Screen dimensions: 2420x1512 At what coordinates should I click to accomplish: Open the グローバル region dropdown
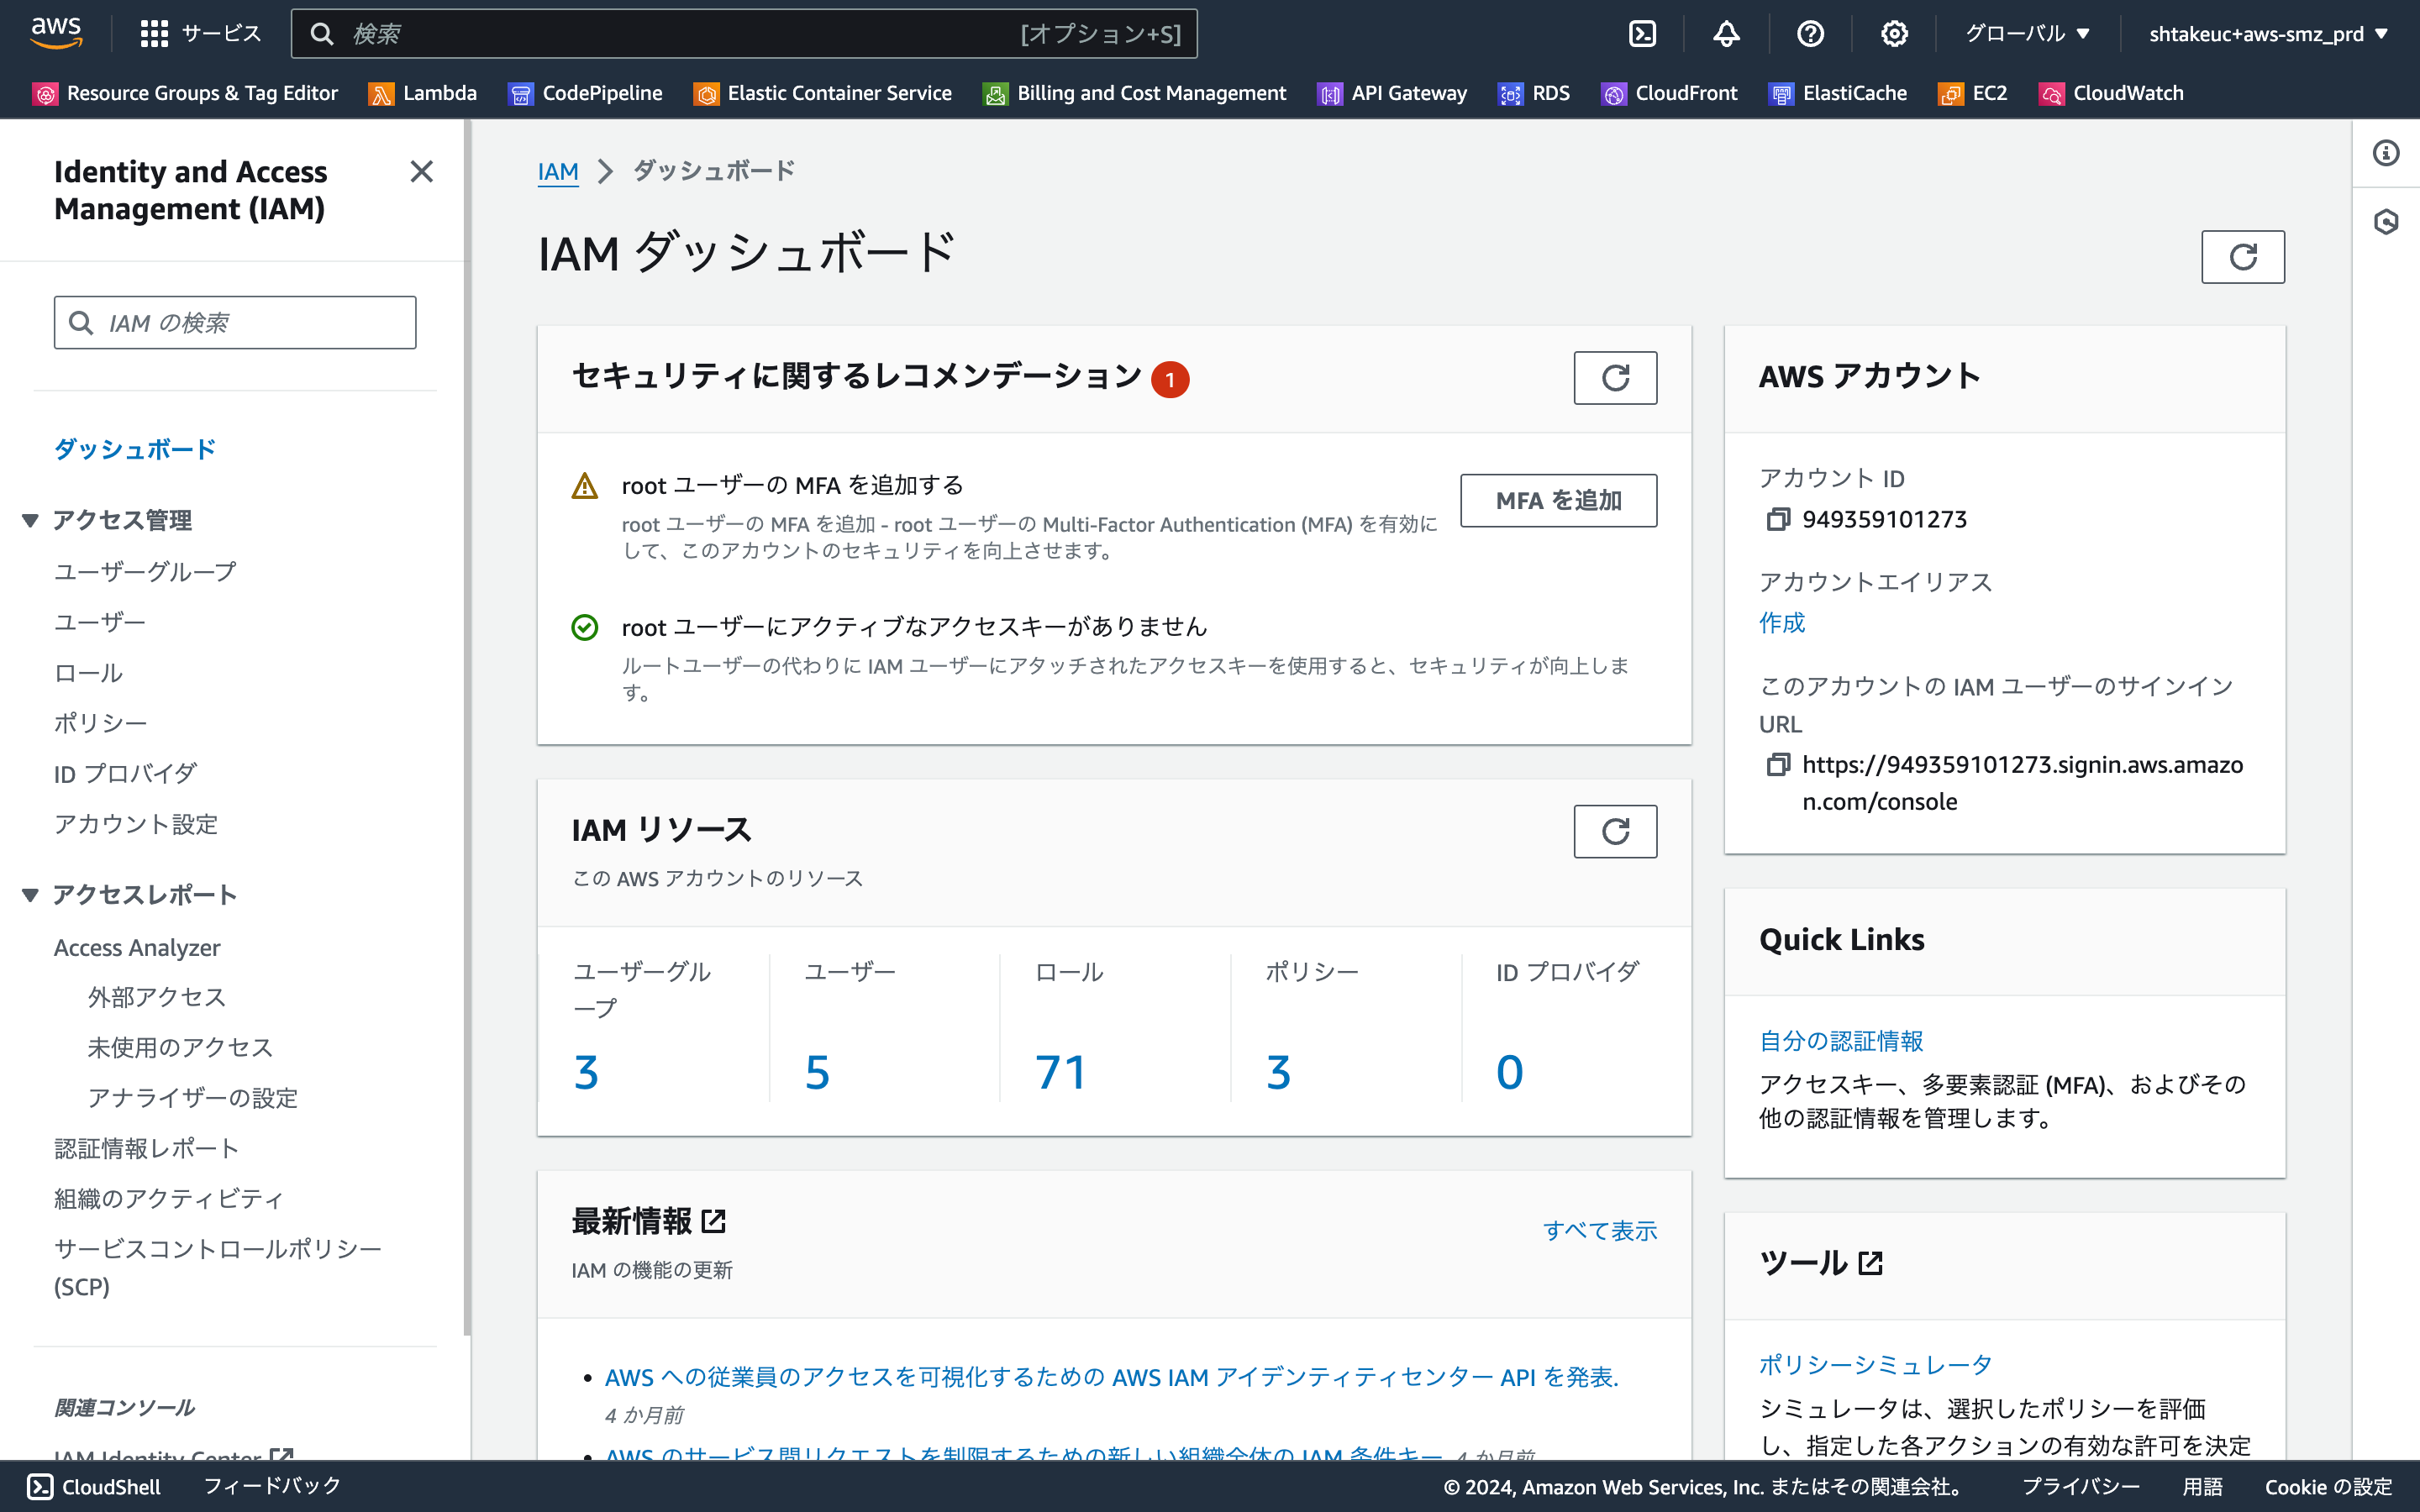pyautogui.click(x=2027, y=34)
